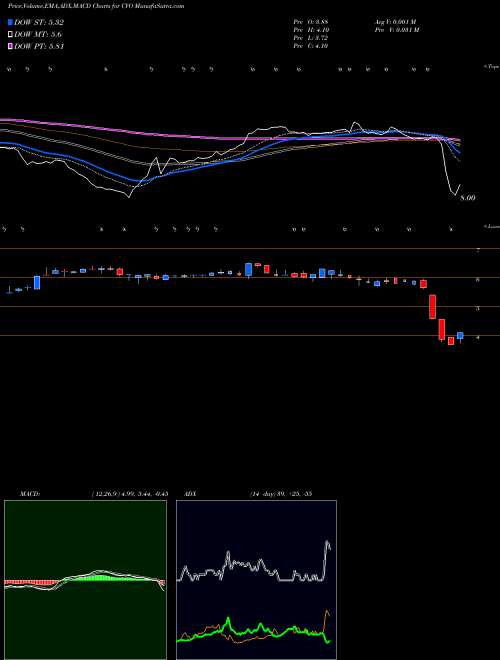Click the Avg V: 0.001 M value
Screen dimensions: 500x660
[395, 22]
